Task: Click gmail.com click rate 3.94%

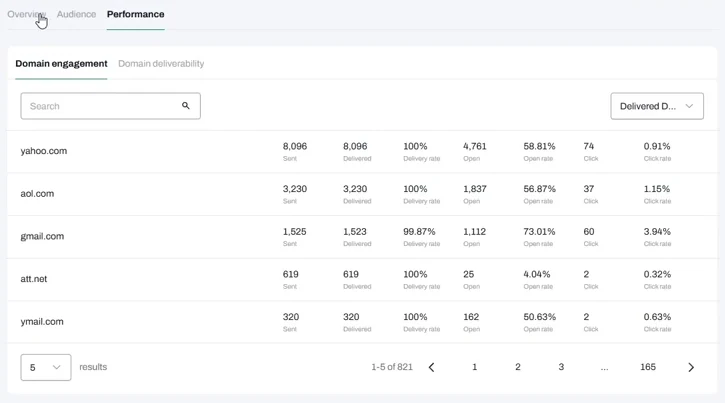Action: point(657,232)
